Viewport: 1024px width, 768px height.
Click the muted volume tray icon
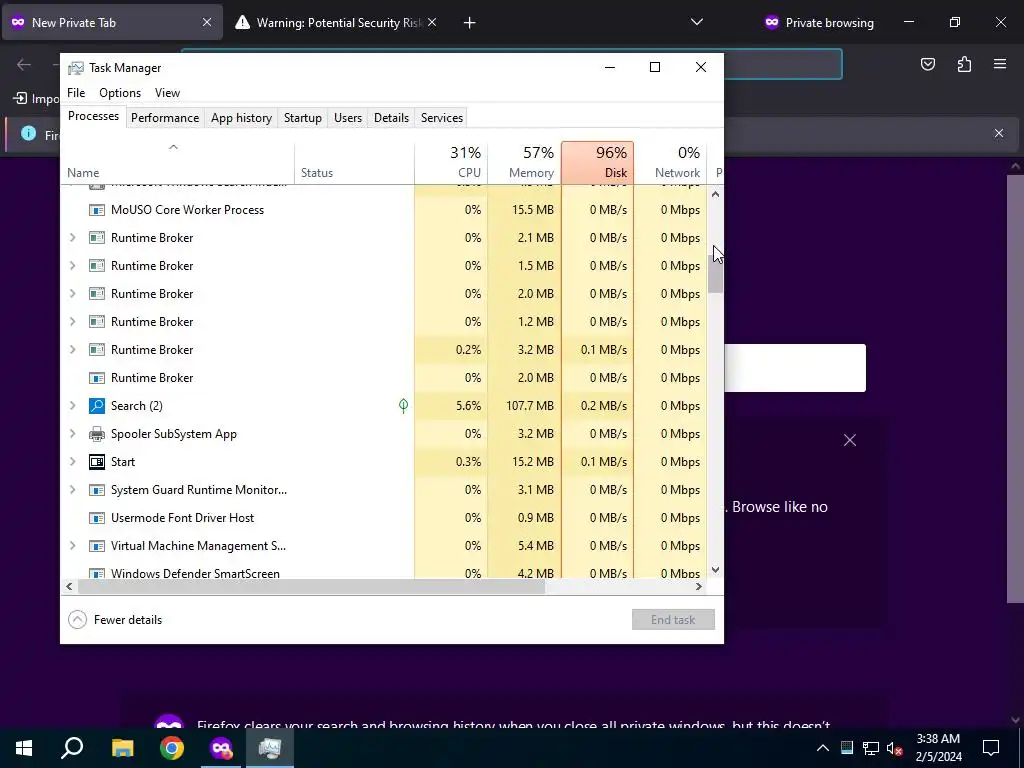(894, 748)
